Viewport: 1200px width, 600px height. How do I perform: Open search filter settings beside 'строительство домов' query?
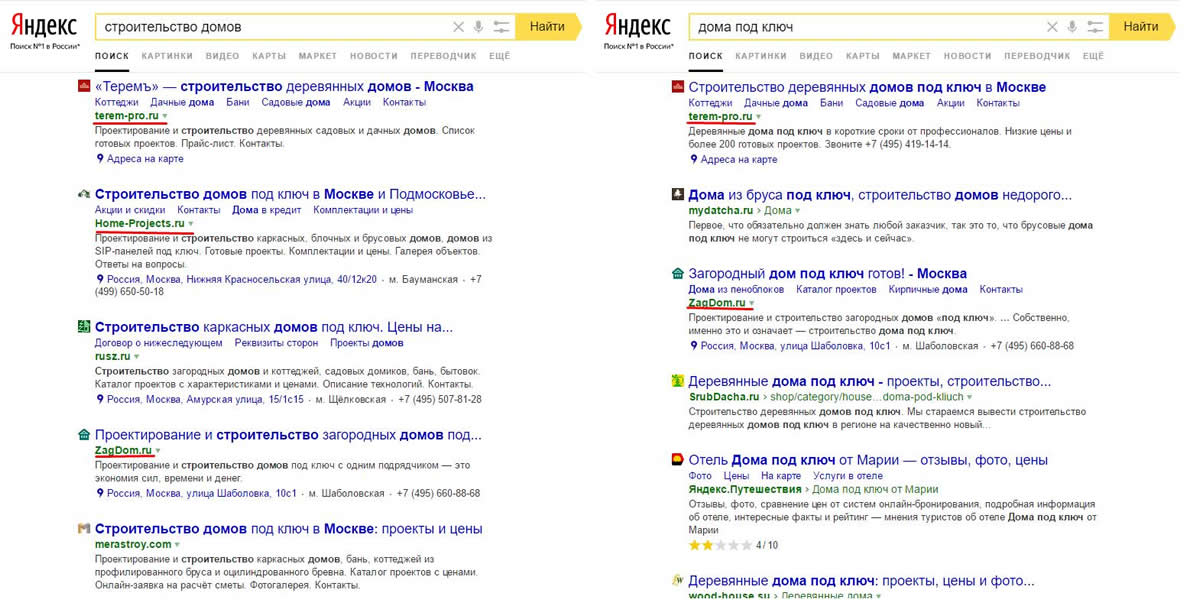(501, 27)
